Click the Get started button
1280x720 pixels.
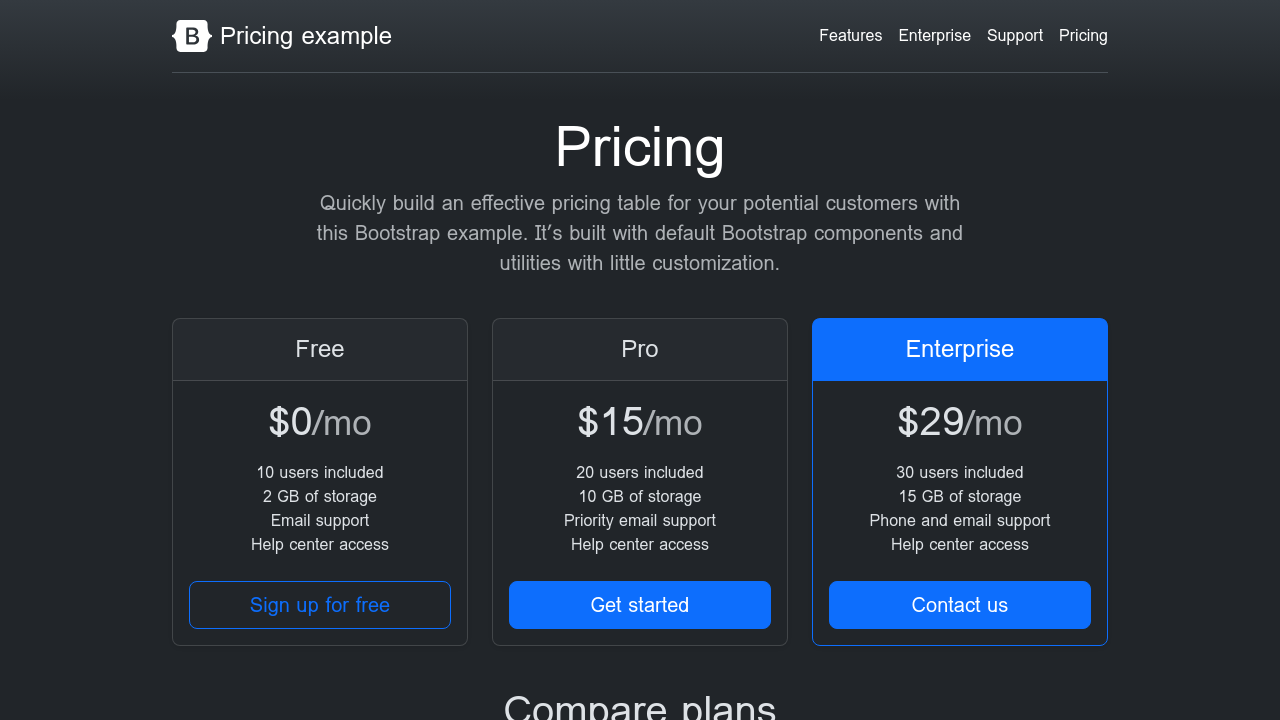[640, 605]
